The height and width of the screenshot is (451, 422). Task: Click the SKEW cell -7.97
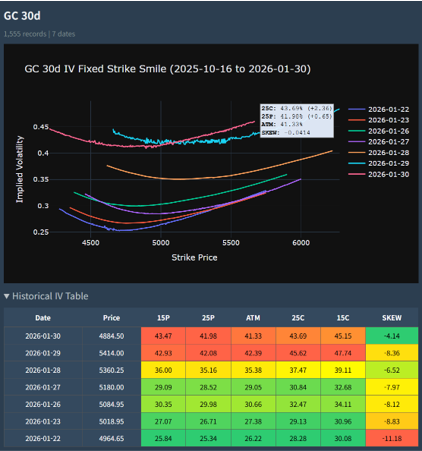(x=392, y=387)
